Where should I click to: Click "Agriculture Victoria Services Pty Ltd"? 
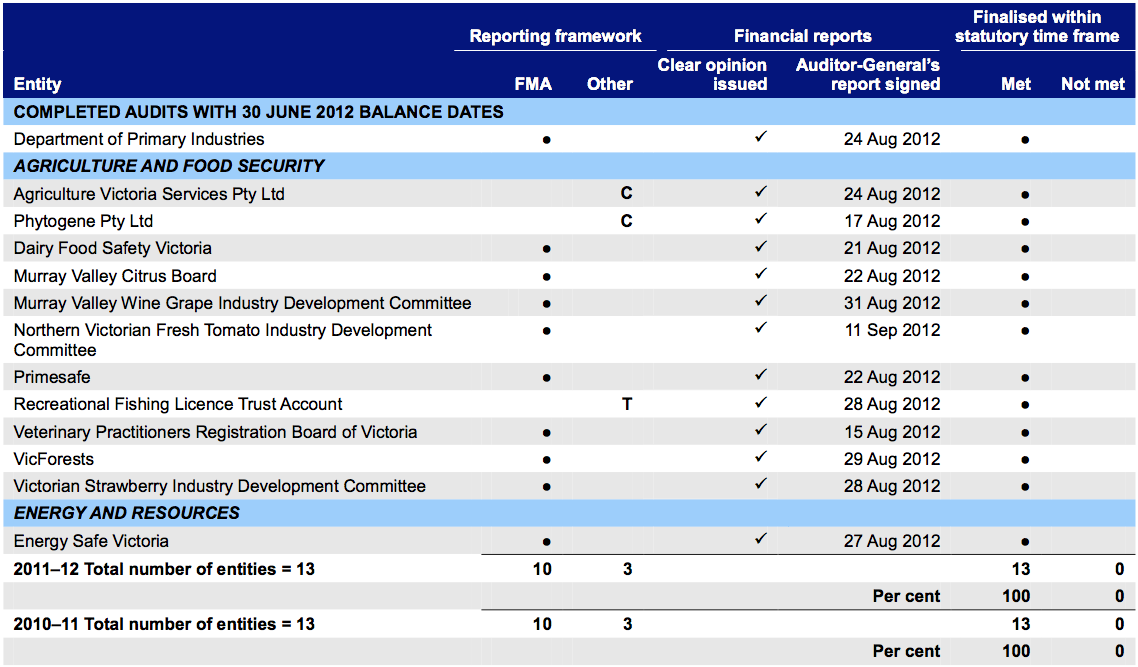(x=149, y=195)
